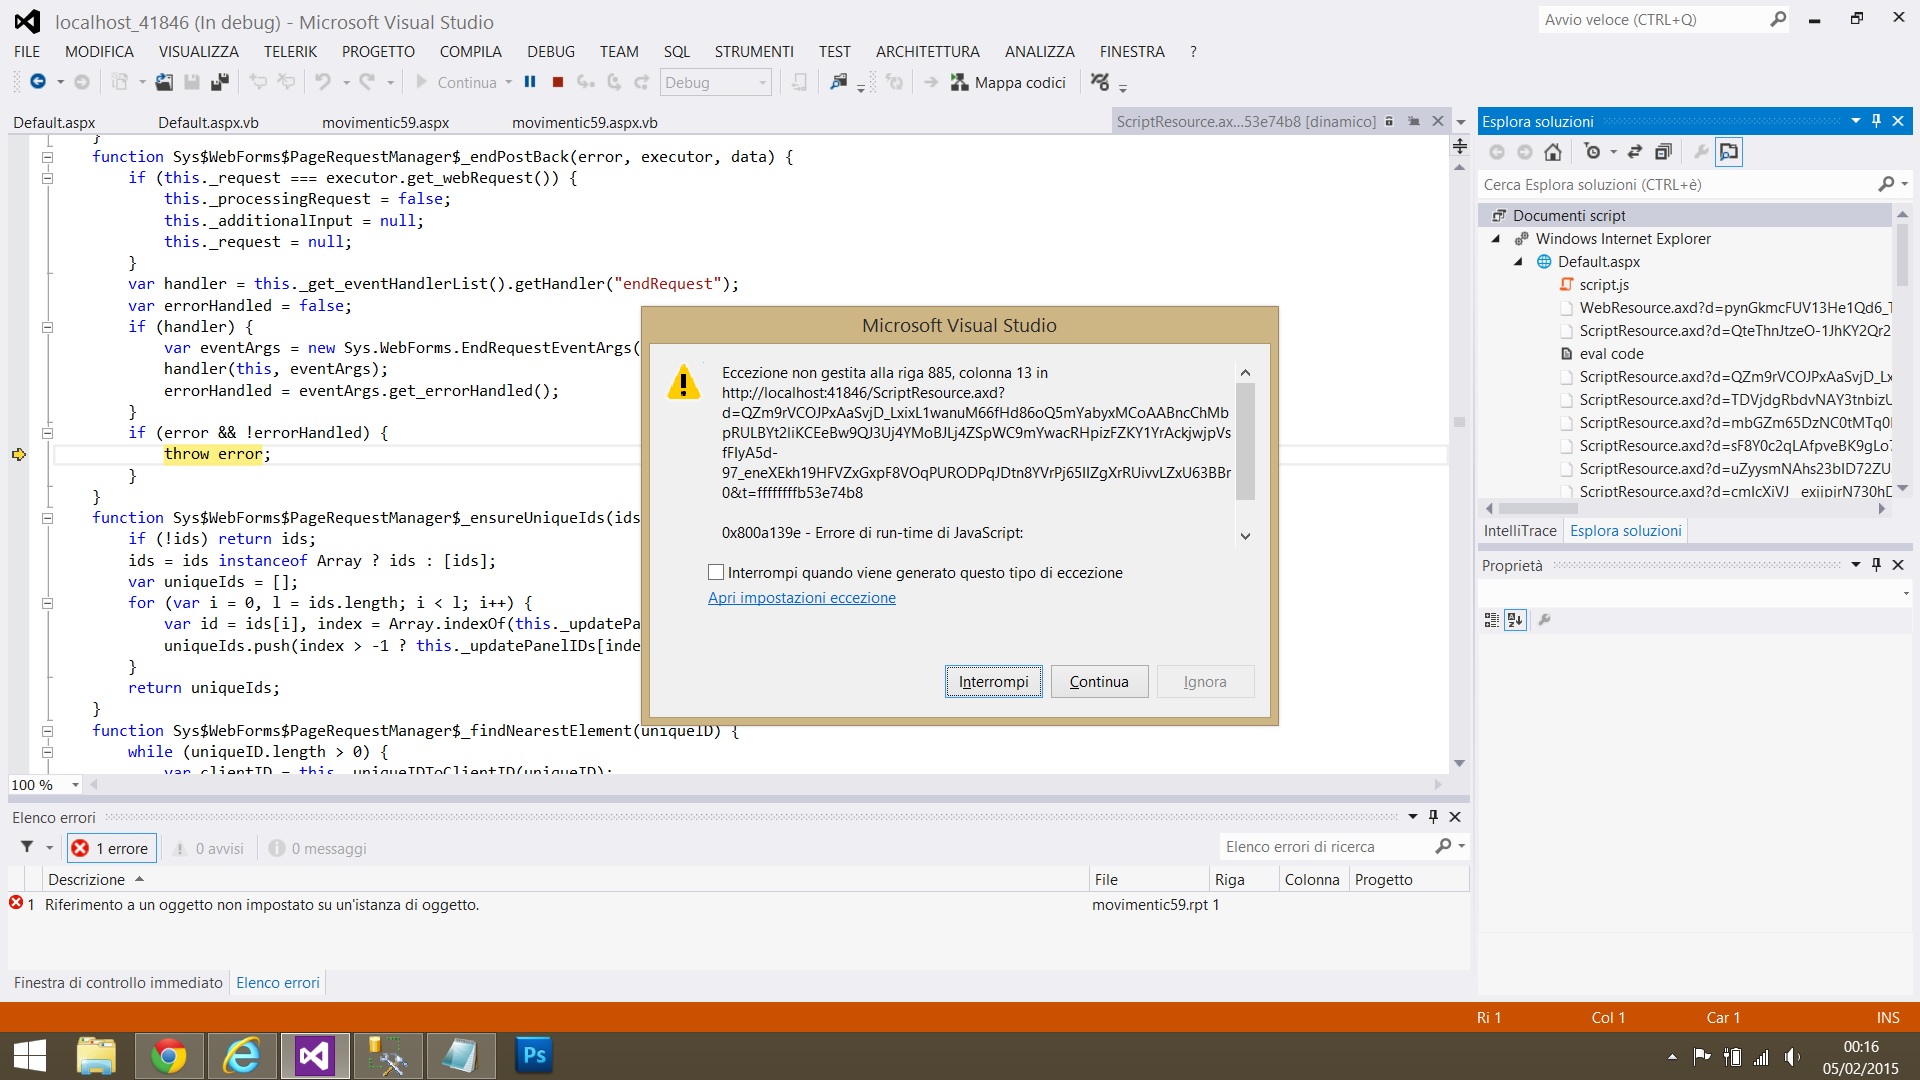The height and width of the screenshot is (1080, 1920).
Task: Pin the Esplora soluzioni panel
Action: pos(1877,121)
